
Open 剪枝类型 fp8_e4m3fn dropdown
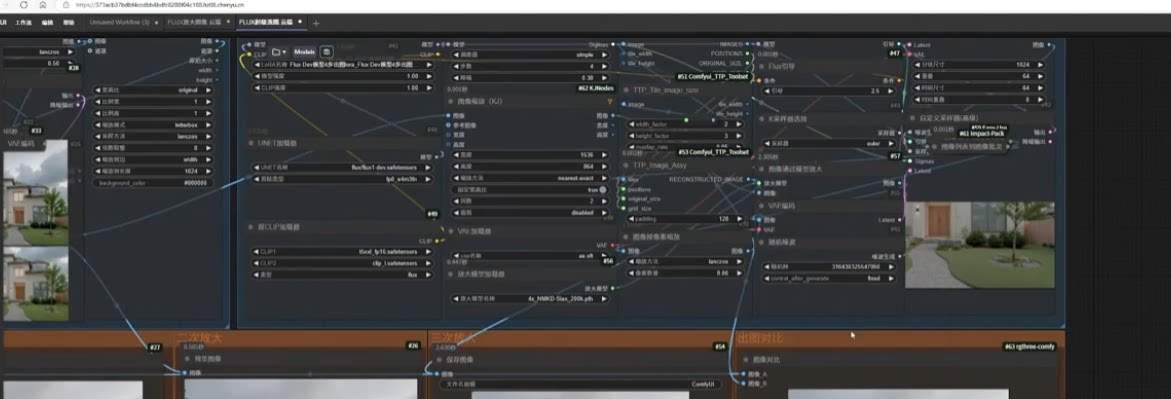[x=343, y=179]
